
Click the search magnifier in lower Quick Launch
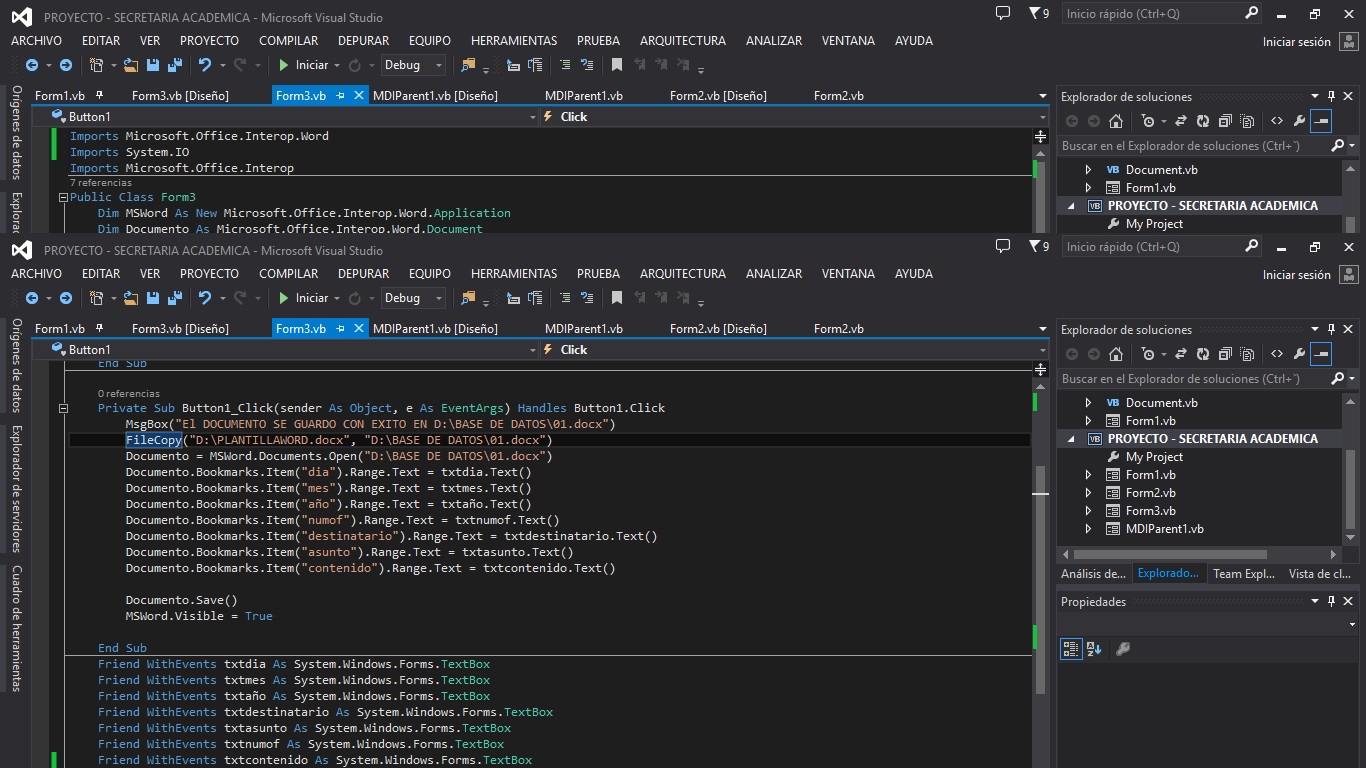(x=1252, y=246)
